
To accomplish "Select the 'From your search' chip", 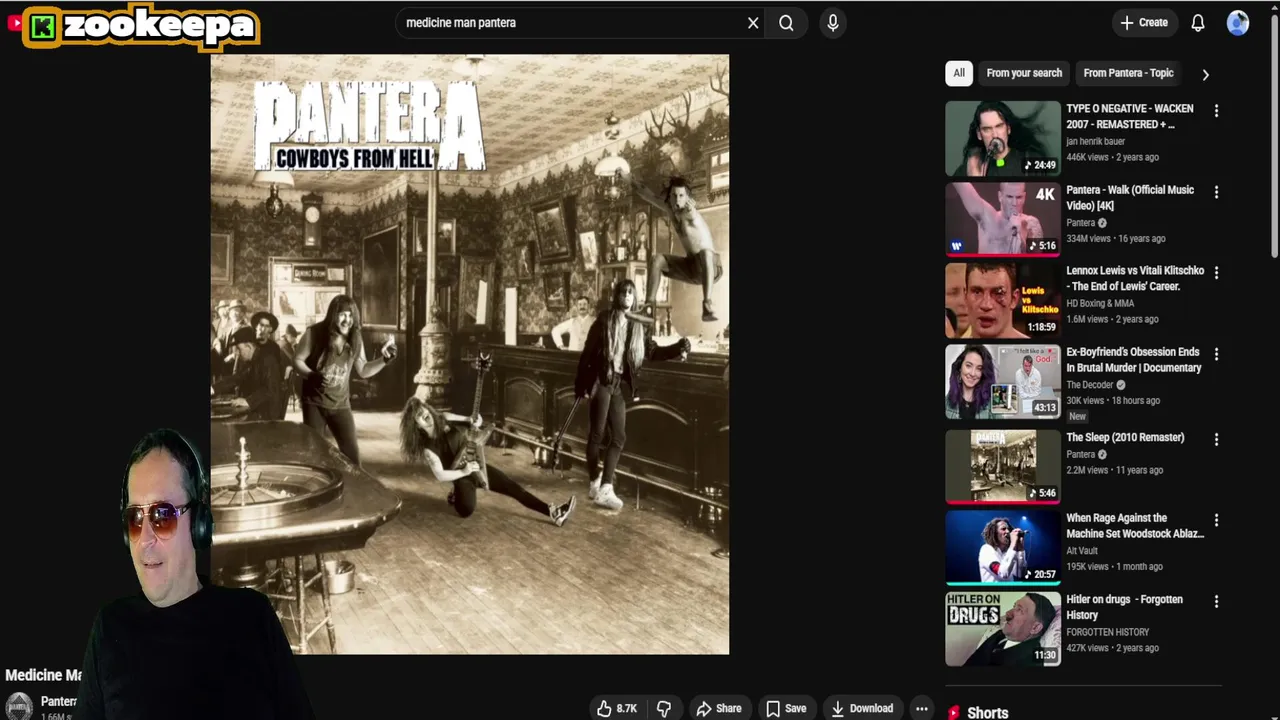I will point(1024,73).
